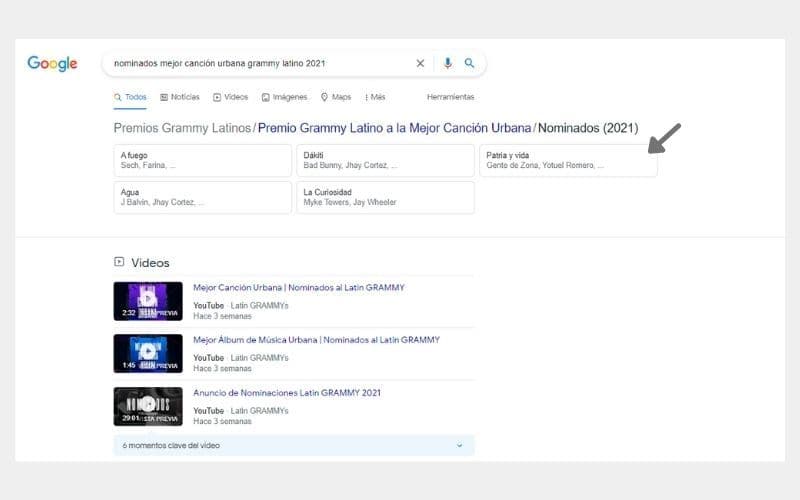Click the Noticias tab newspaper icon

[164, 97]
